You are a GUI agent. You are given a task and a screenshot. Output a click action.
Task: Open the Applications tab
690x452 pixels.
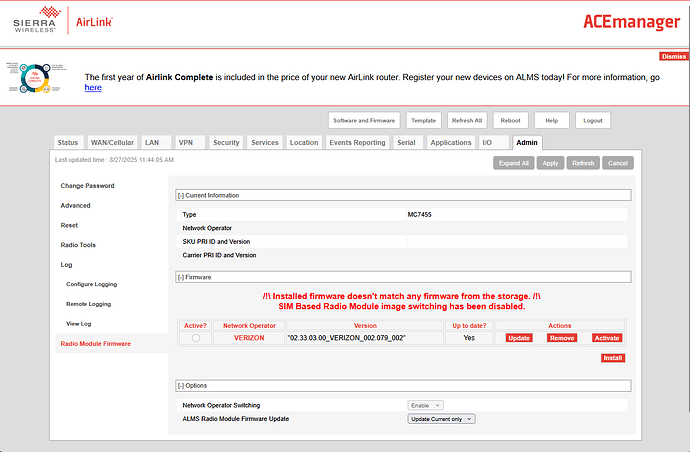click(451, 143)
